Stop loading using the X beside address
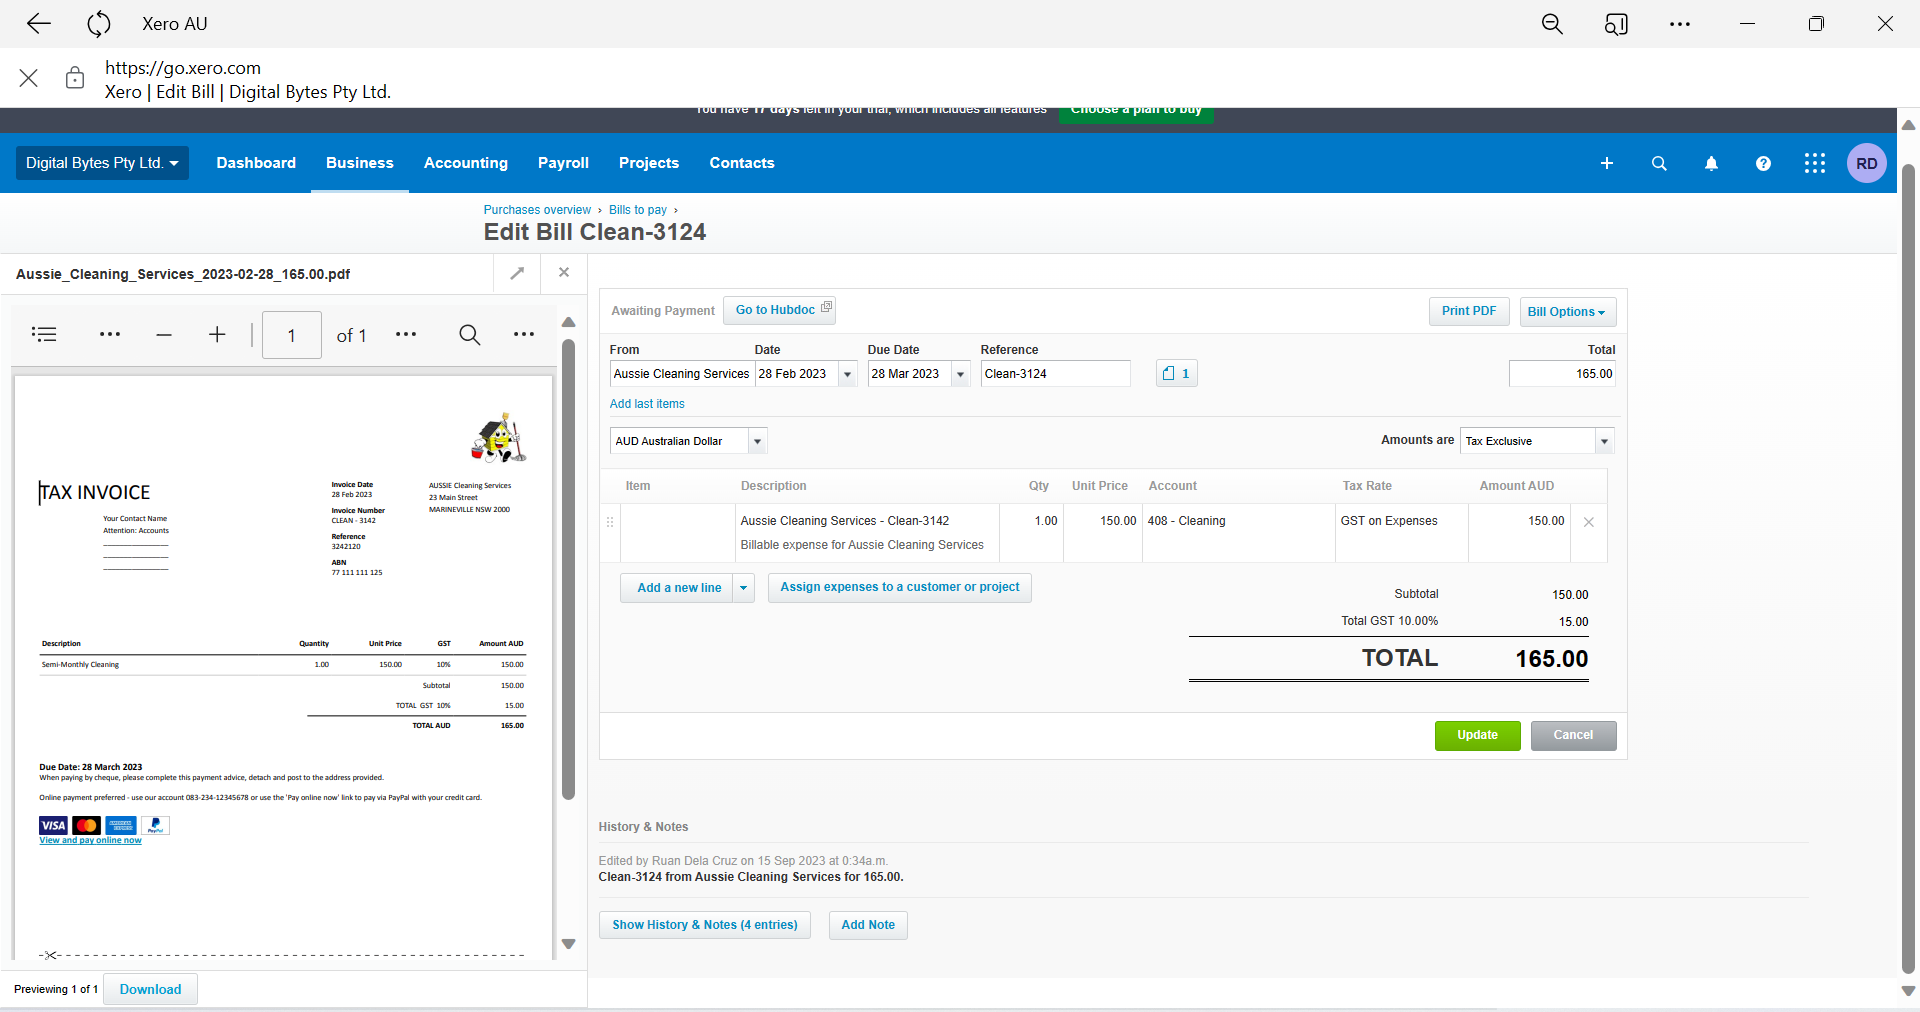The width and height of the screenshot is (1920, 1012). [x=29, y=78]
